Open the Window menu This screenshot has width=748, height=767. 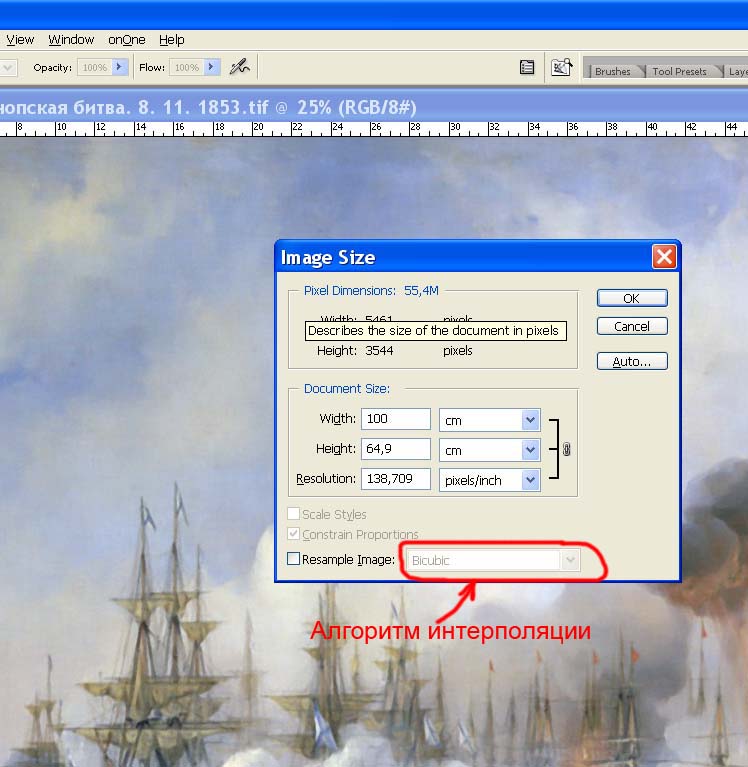pos(71,40)
